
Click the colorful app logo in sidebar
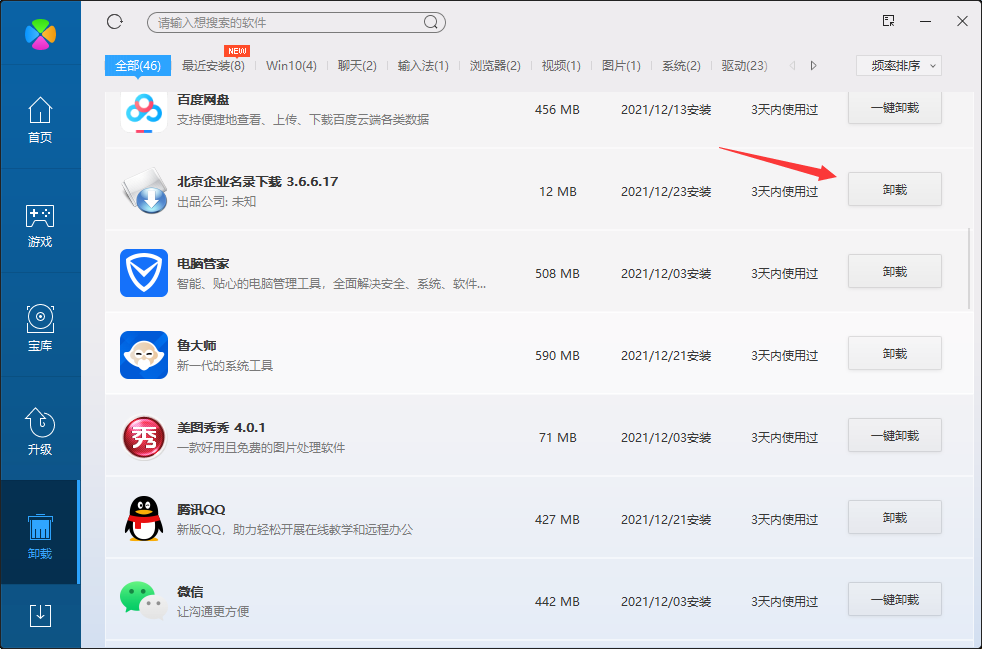point(41,33)
